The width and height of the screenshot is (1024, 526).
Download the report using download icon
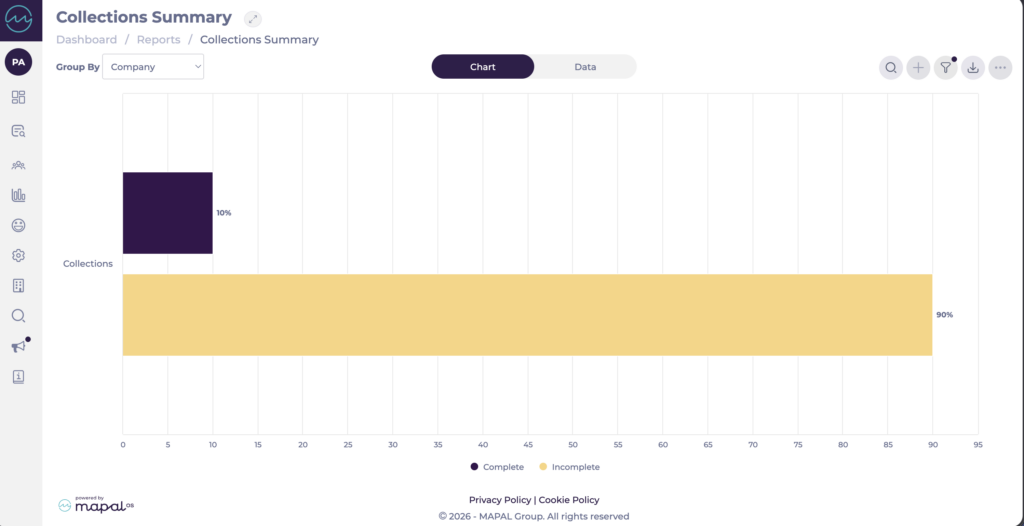click(x=972, y=67)
